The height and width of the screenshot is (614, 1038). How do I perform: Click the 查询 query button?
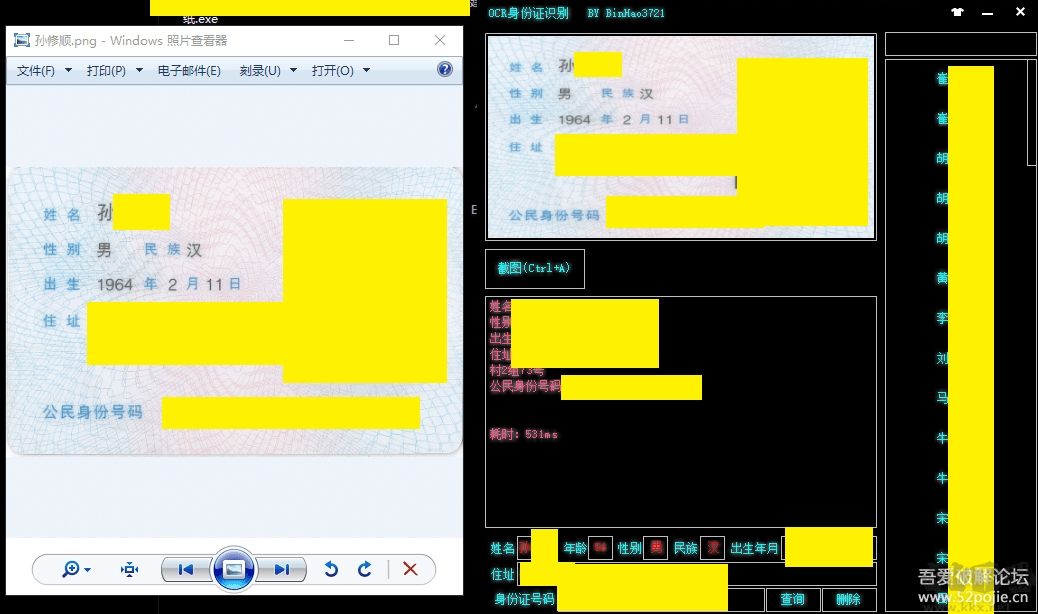792,599
